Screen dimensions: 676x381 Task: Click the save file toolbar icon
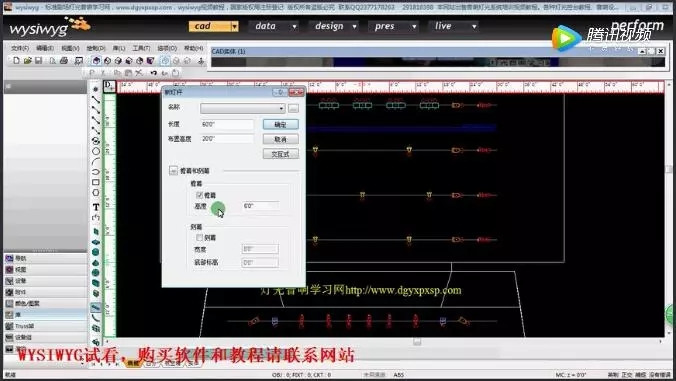pyautogui.click(x=38, y=61)
